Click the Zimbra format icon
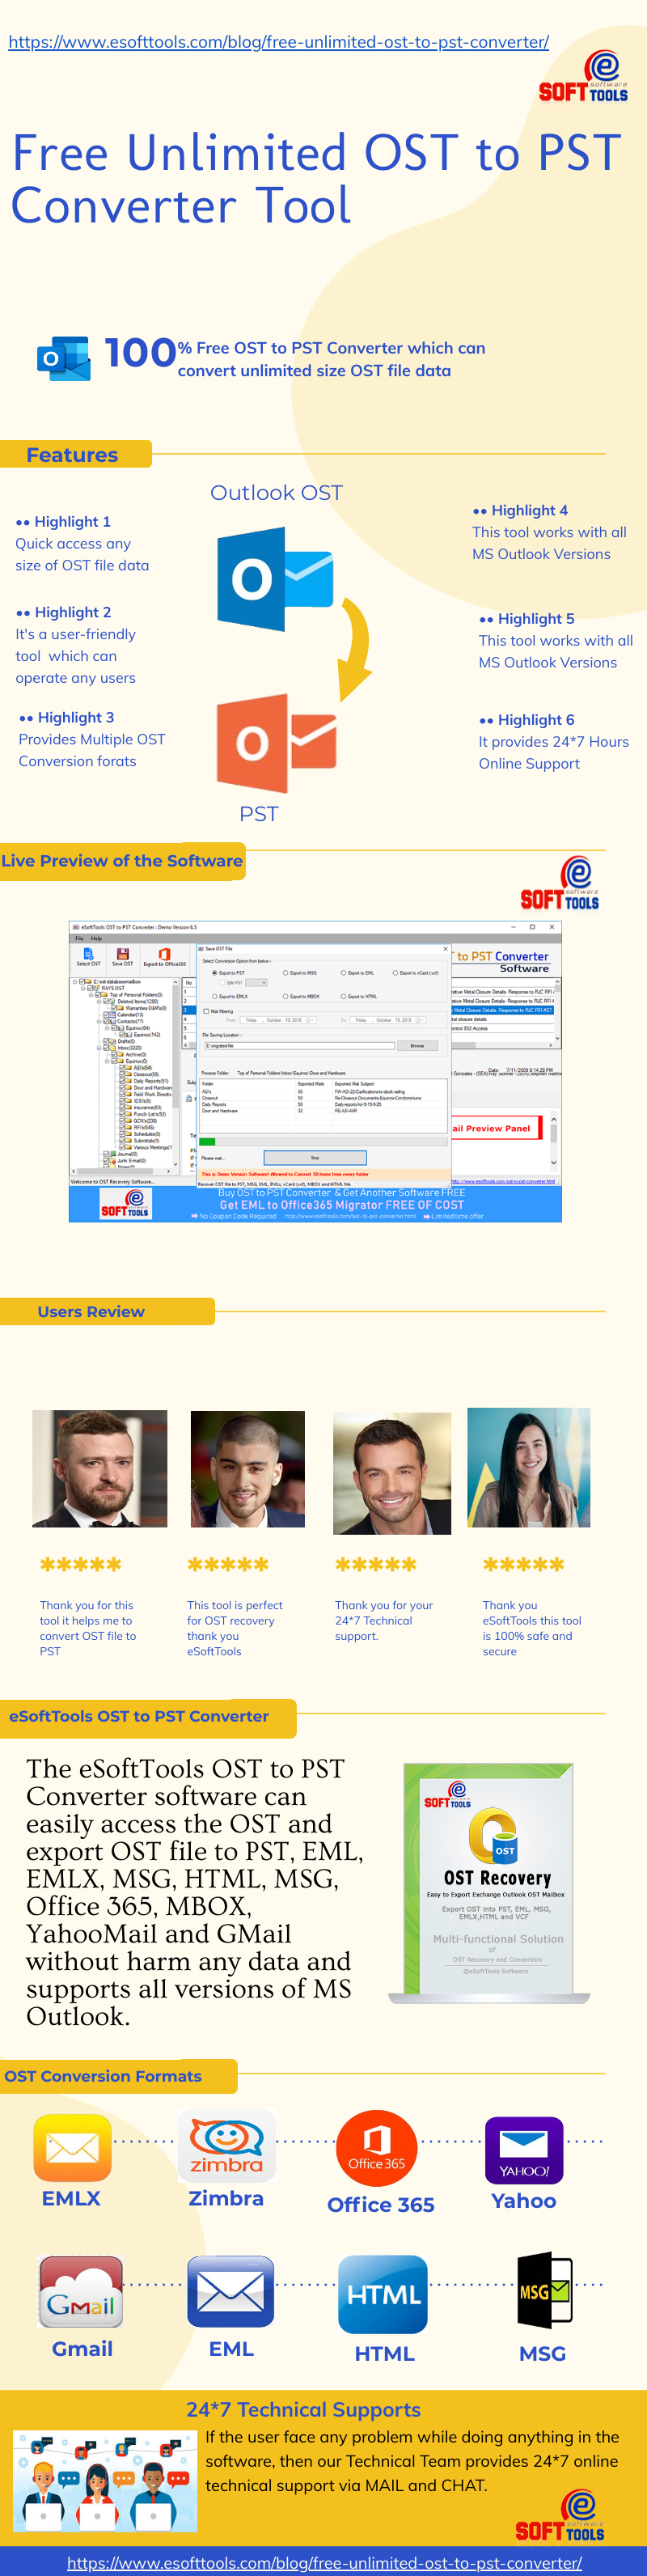Viewport: 647px width, 2576px height. click(x=226, y=2145)
